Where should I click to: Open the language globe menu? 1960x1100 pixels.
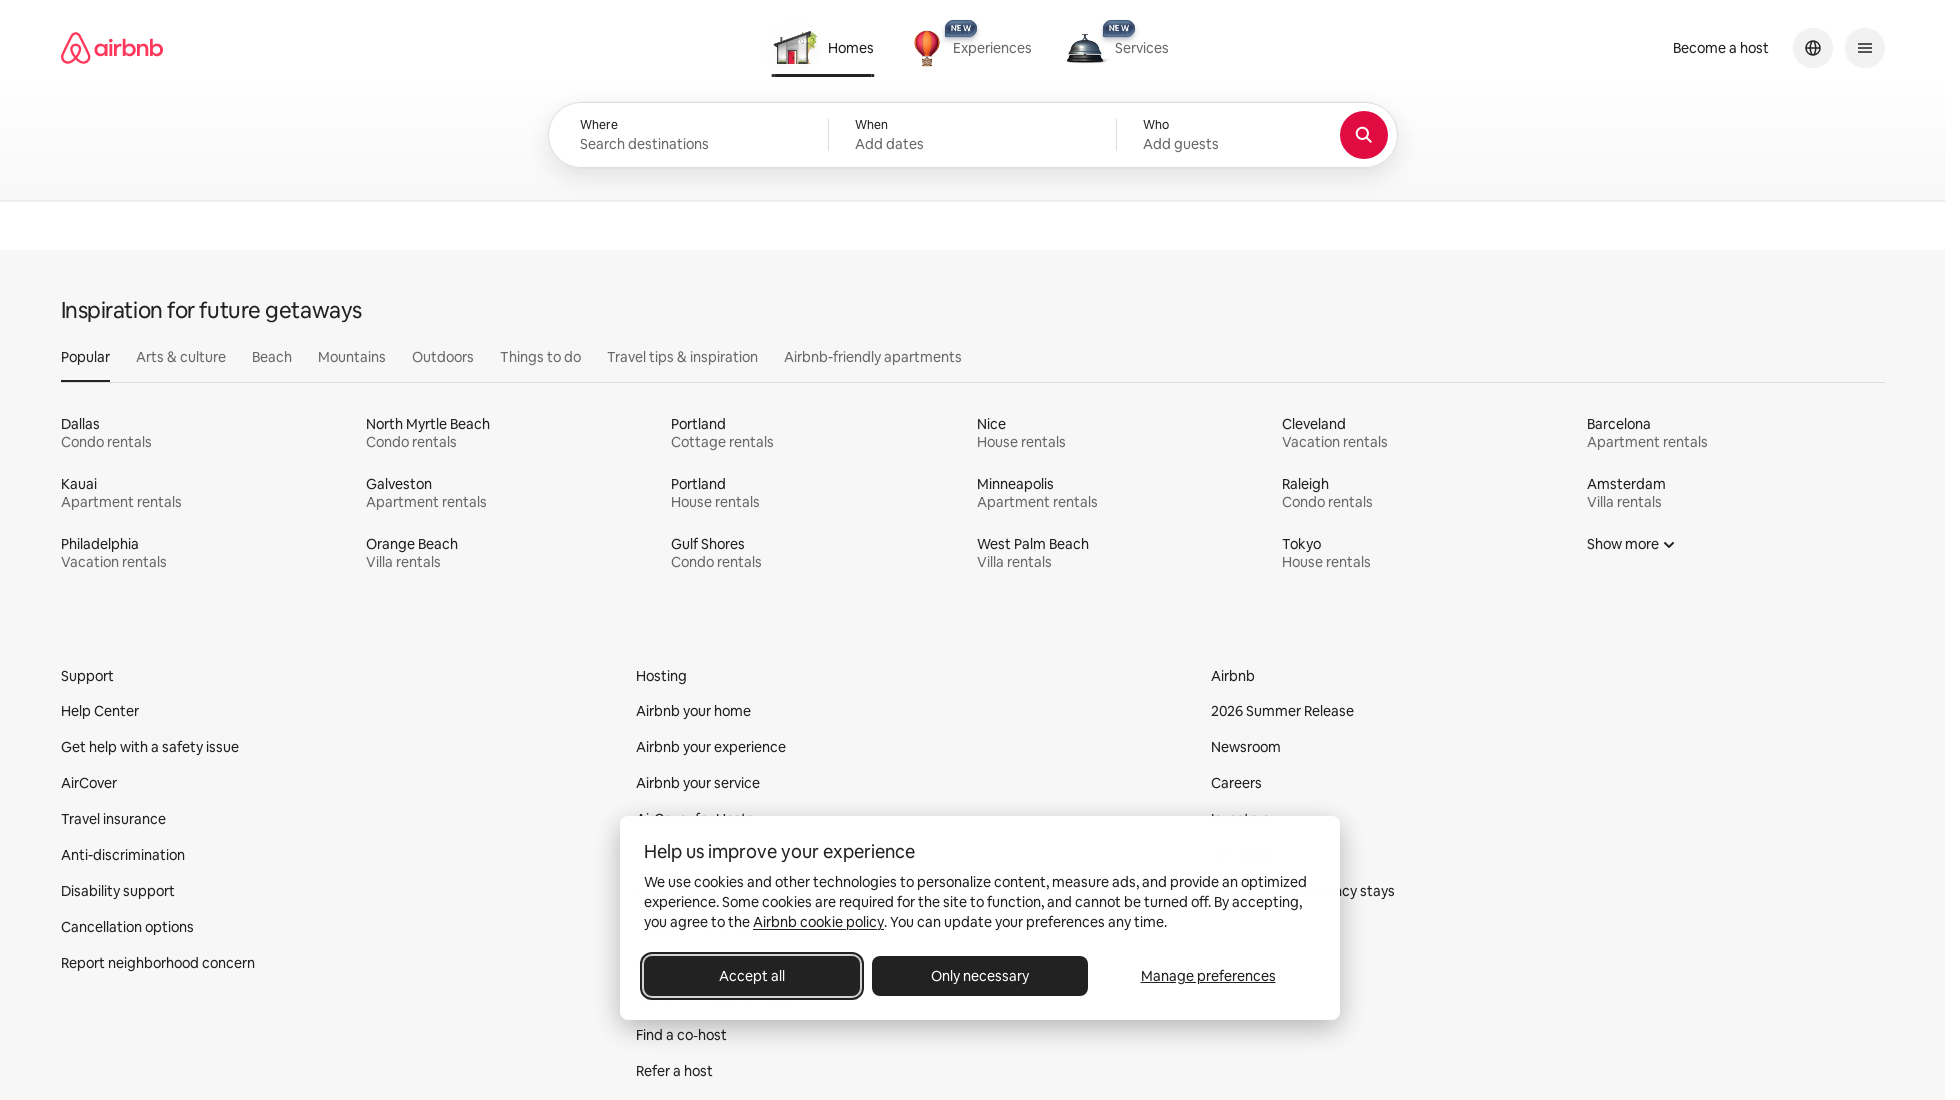1812,48
